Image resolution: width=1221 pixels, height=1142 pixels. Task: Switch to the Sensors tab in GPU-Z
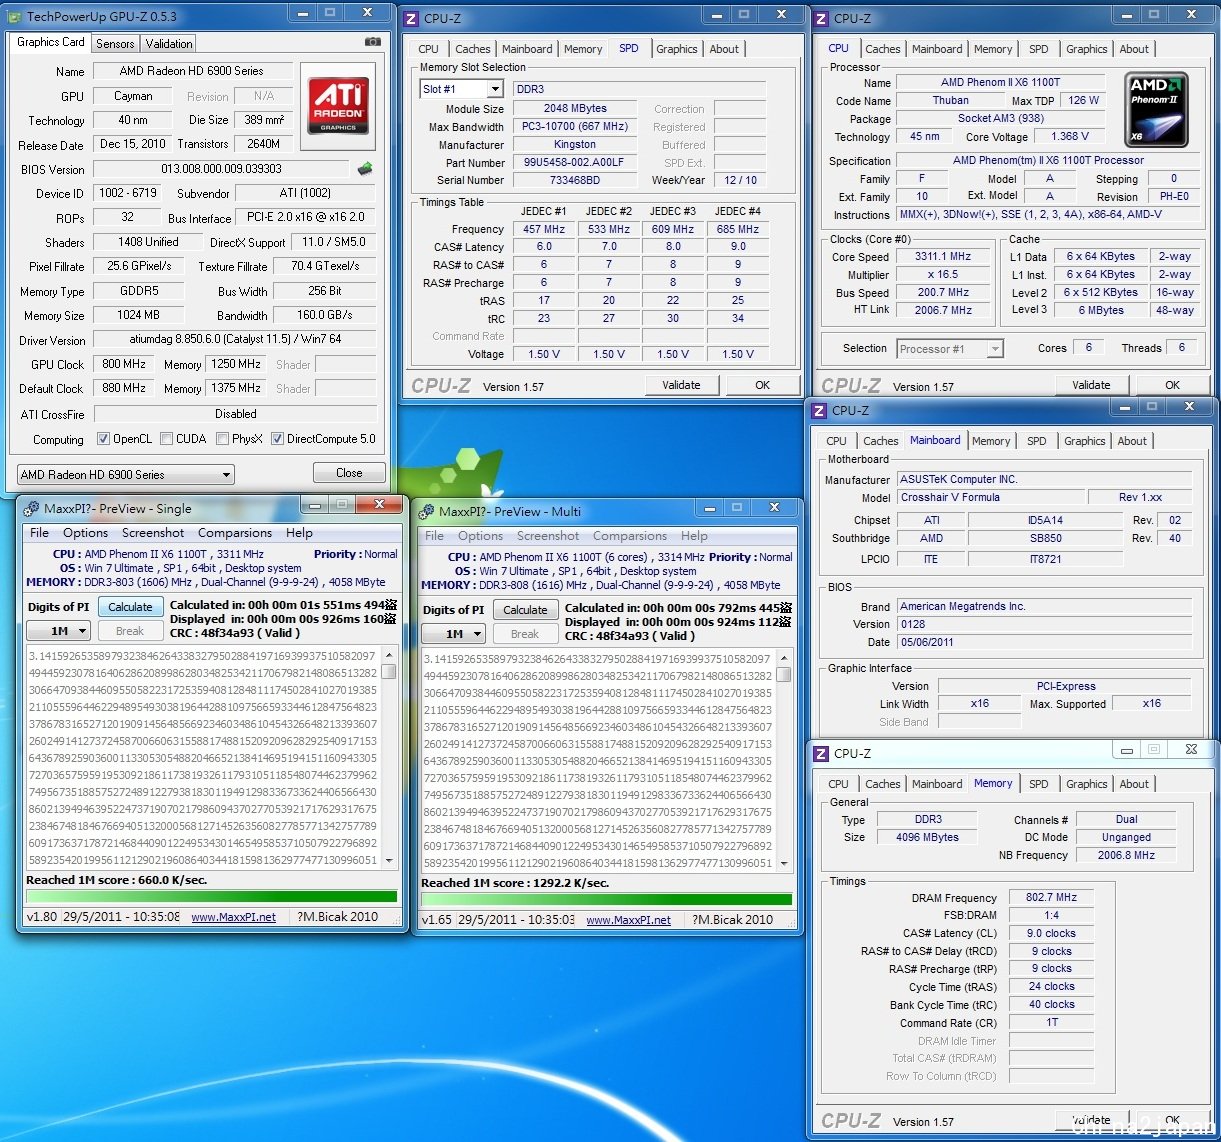pyautogui.click(x=115, y=44)
